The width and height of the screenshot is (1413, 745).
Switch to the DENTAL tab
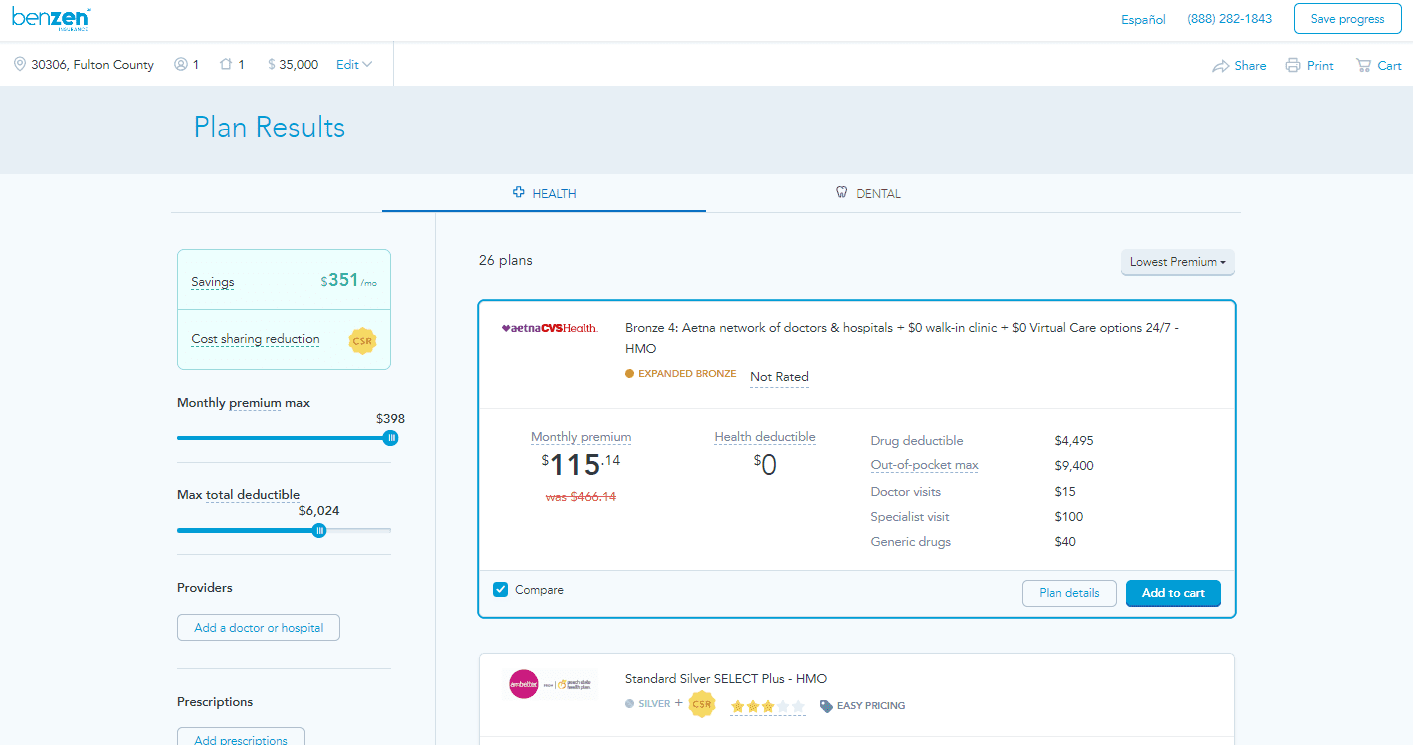[868, 193]
